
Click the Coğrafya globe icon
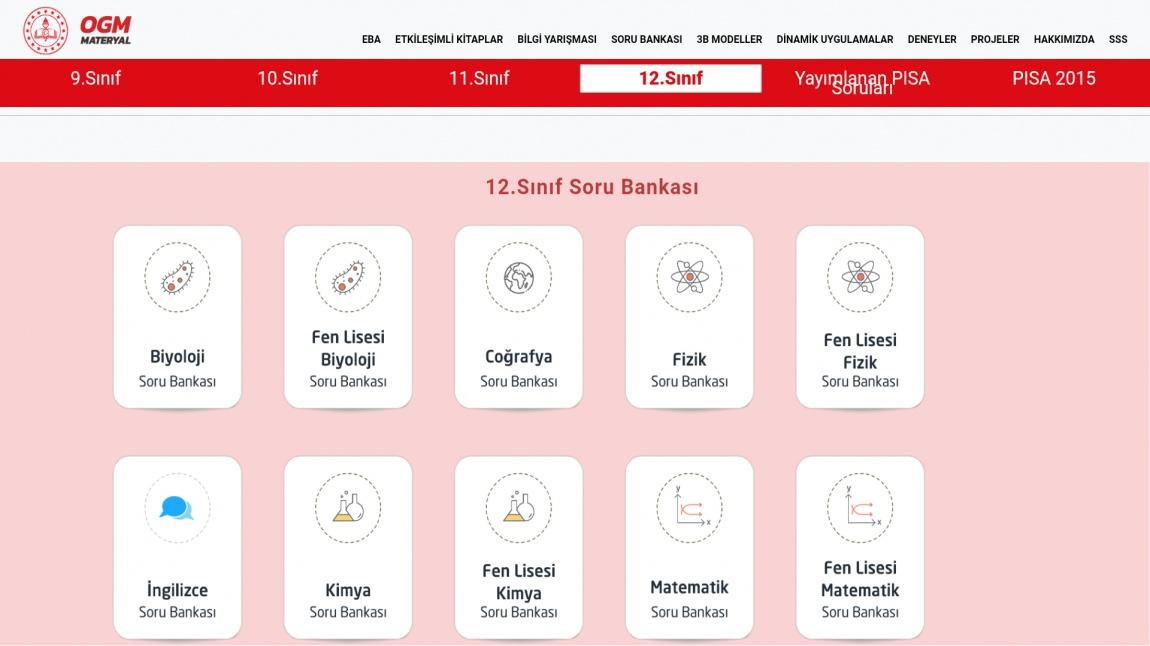pyautogui.click(x=518, y=276)
